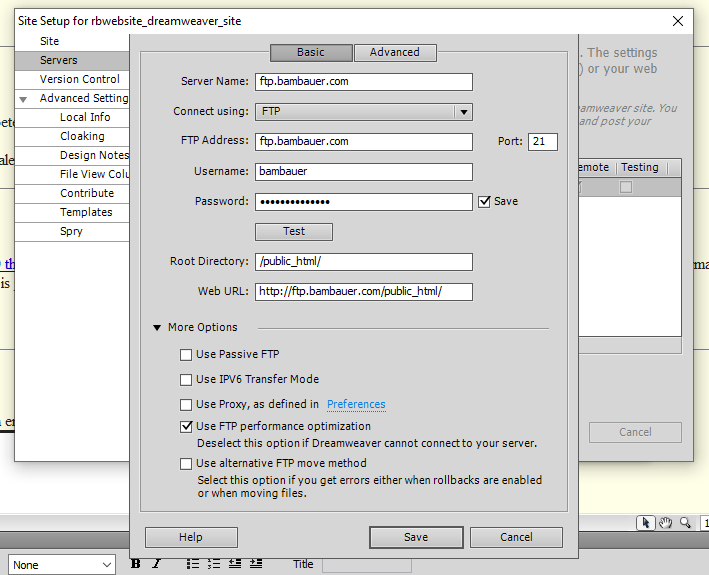
Task: Switch to the Advanced tab
Action: [395, 52]
